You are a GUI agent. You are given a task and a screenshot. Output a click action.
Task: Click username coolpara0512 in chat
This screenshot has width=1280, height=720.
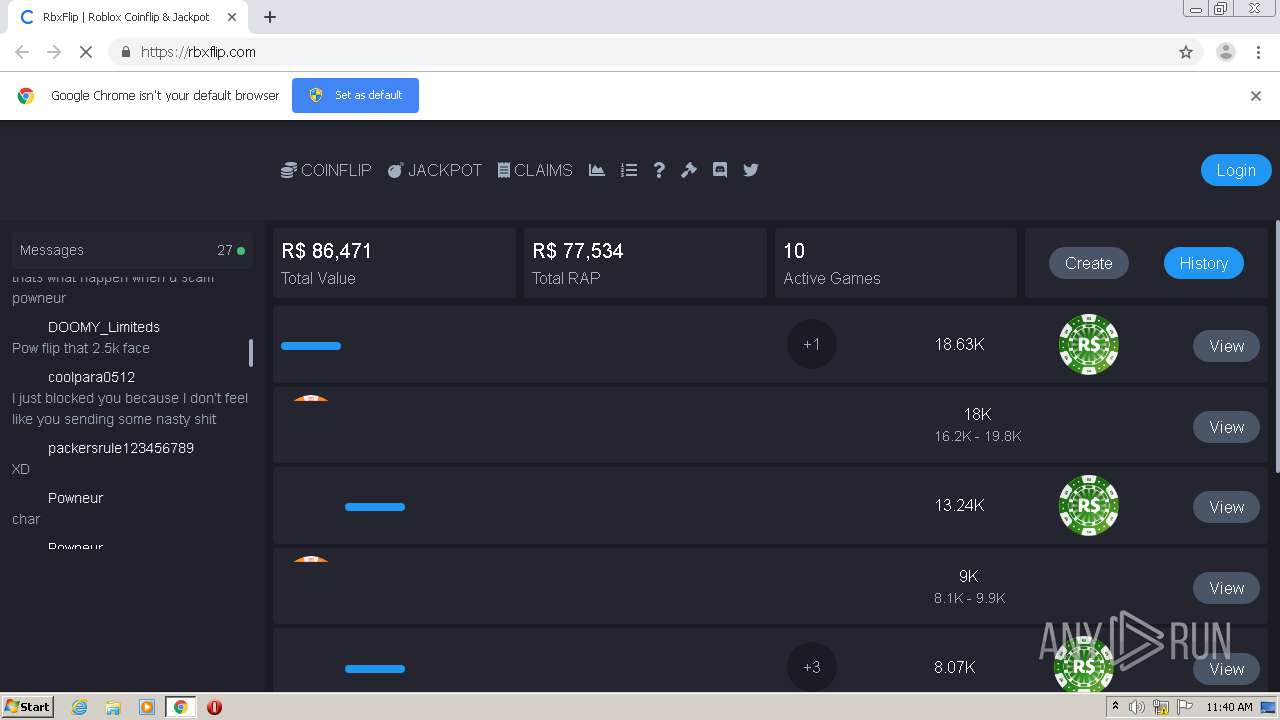coord(91,377)
